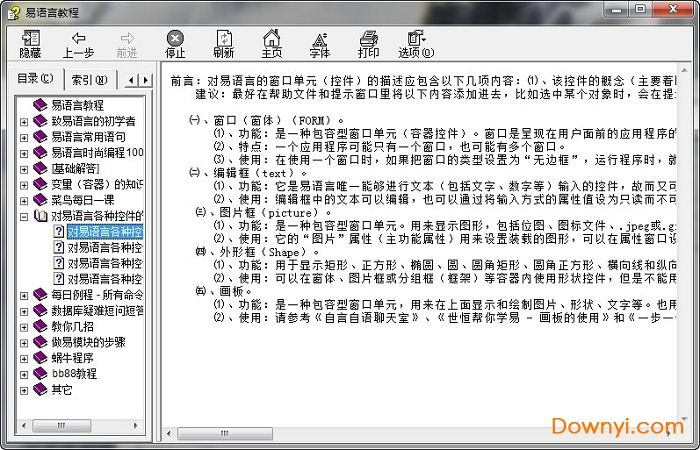Open the second 对易语言各种控 topic page
Image resolution: width=700 pixels, height=450 pixels.
pyautogui.click(x=105, y=248)
